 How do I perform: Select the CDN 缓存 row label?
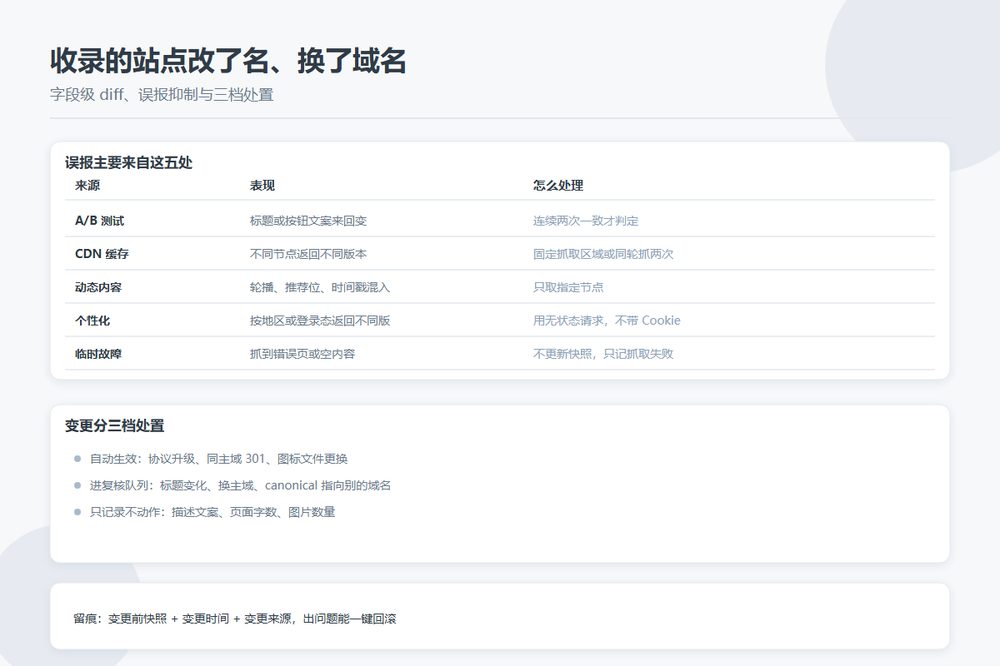(x=101, y=254)
